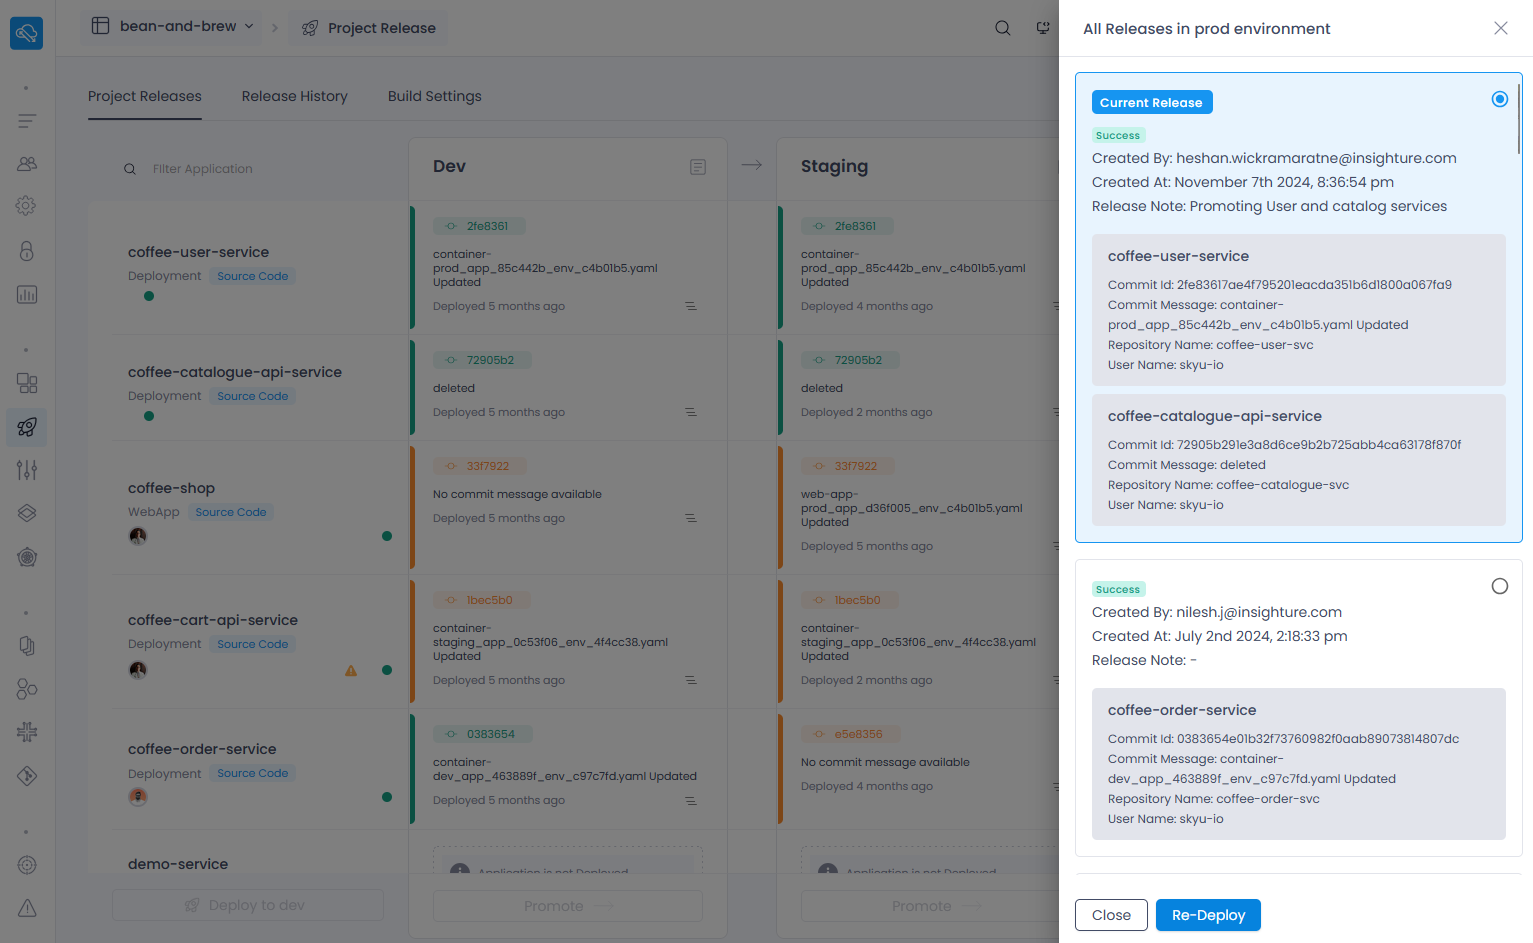
Task: Switch to the Project Releases tab
Action: (145, 96)
